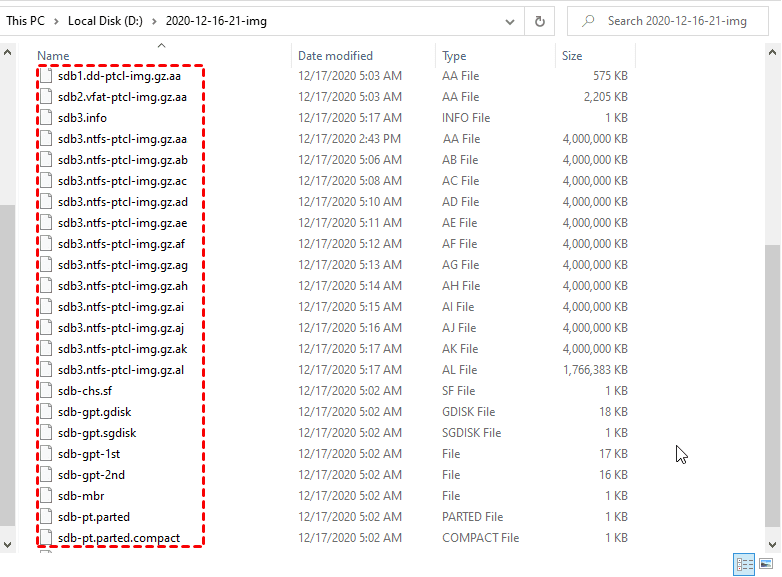The height and width of the screenshot is (577, 782).
Task: Click the file icon next to sdb3.info
Action: (x=47, y=118)
